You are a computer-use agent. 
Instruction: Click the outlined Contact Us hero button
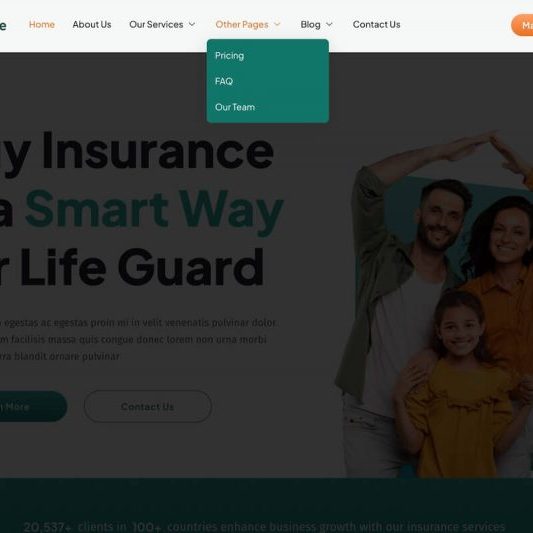tap(148, 407)
